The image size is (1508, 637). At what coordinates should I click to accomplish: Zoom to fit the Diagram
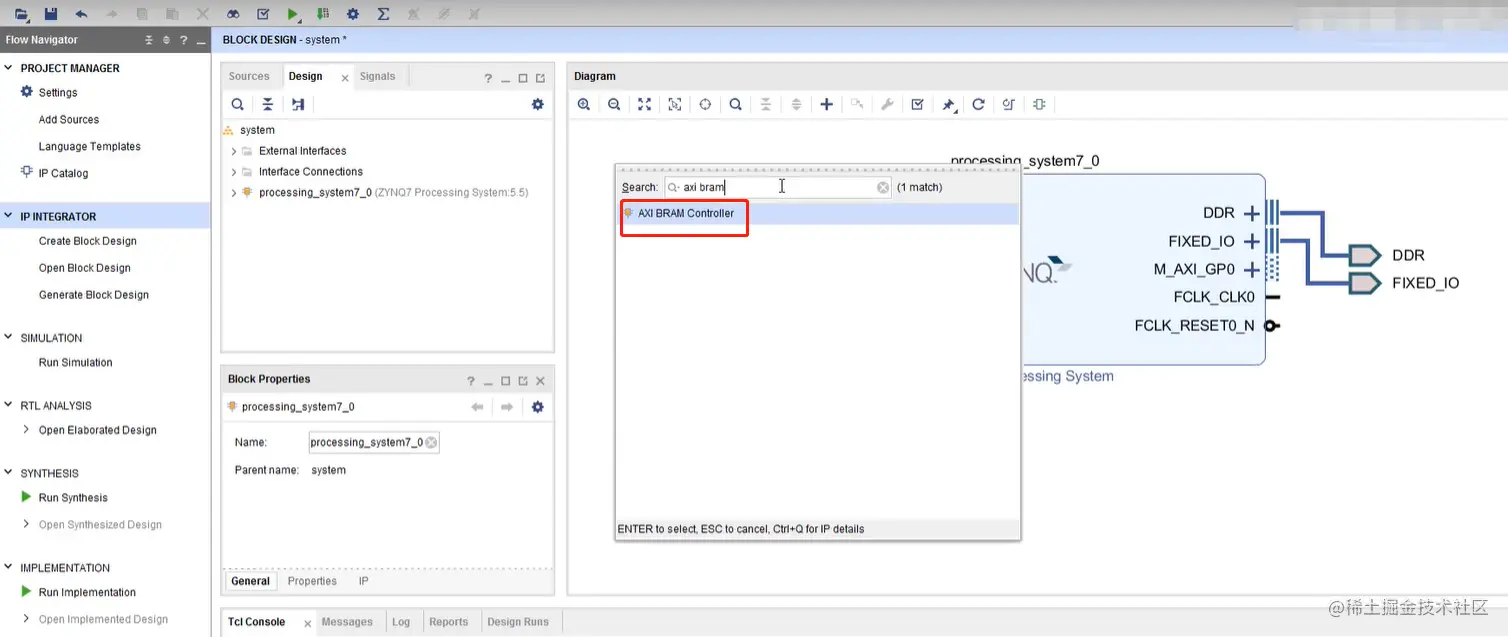click(x=645, y=104)
